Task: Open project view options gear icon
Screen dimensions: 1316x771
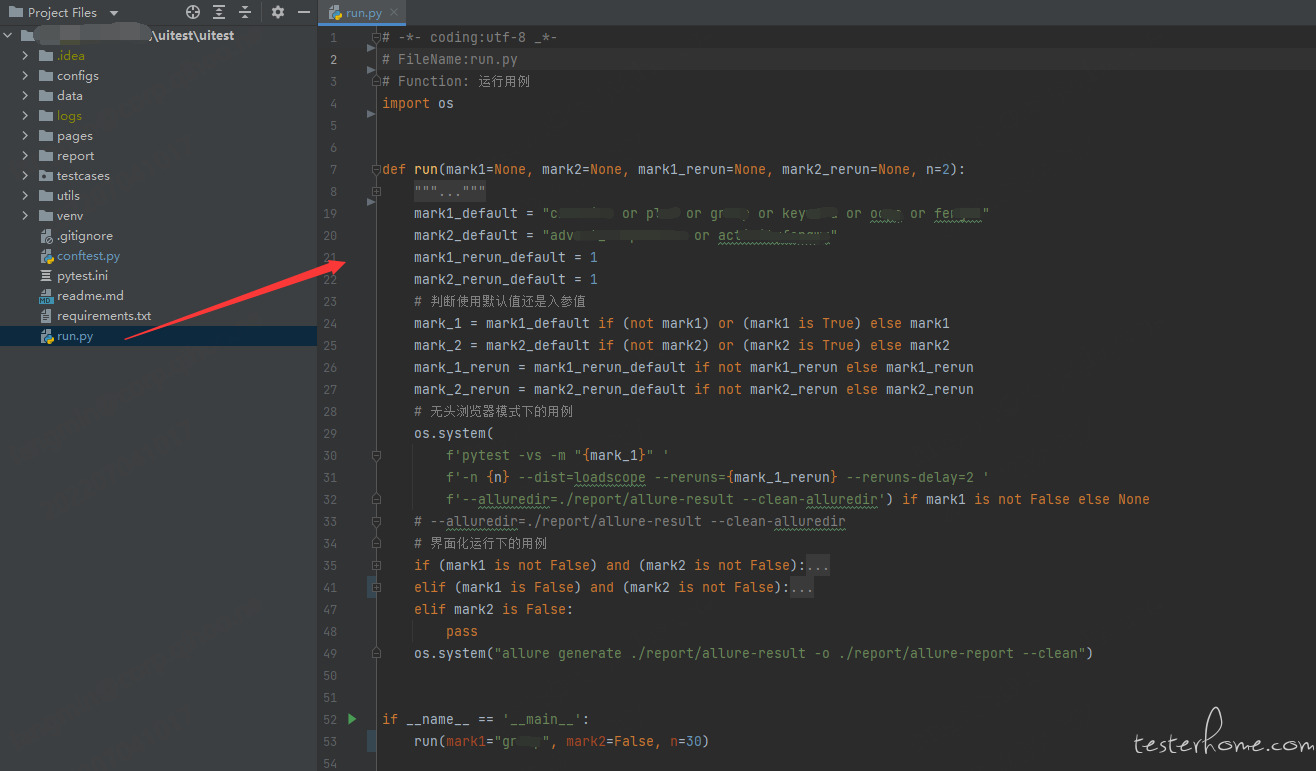Action: [278, 12]
